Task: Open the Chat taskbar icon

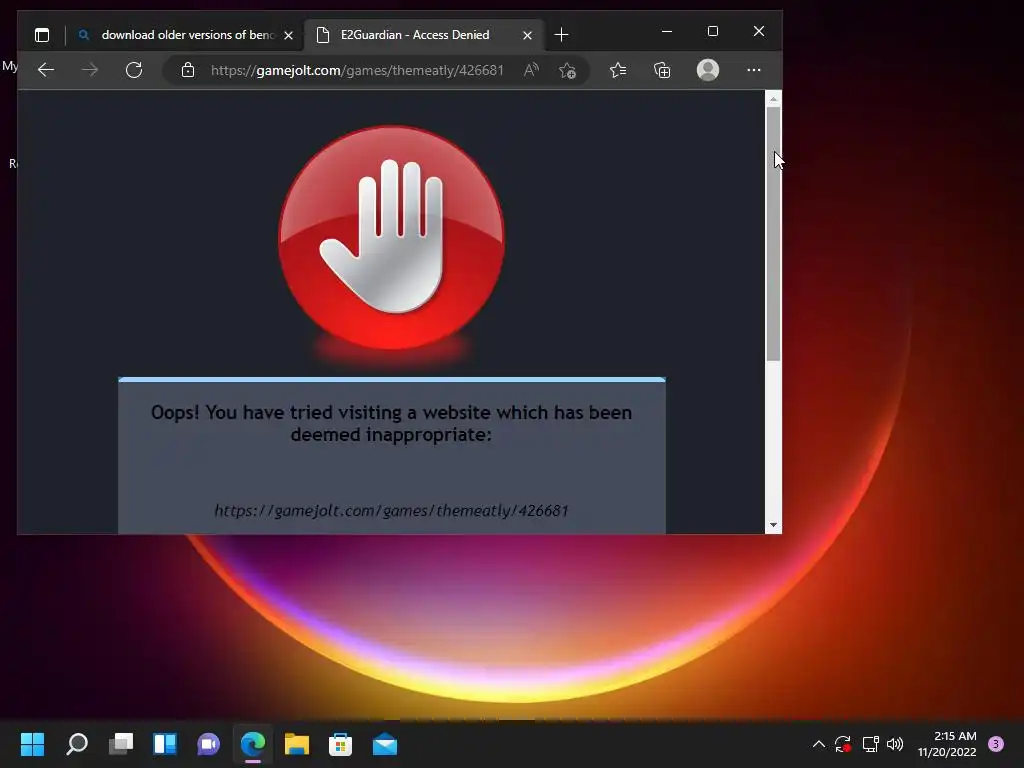Action: pos(208,744)
